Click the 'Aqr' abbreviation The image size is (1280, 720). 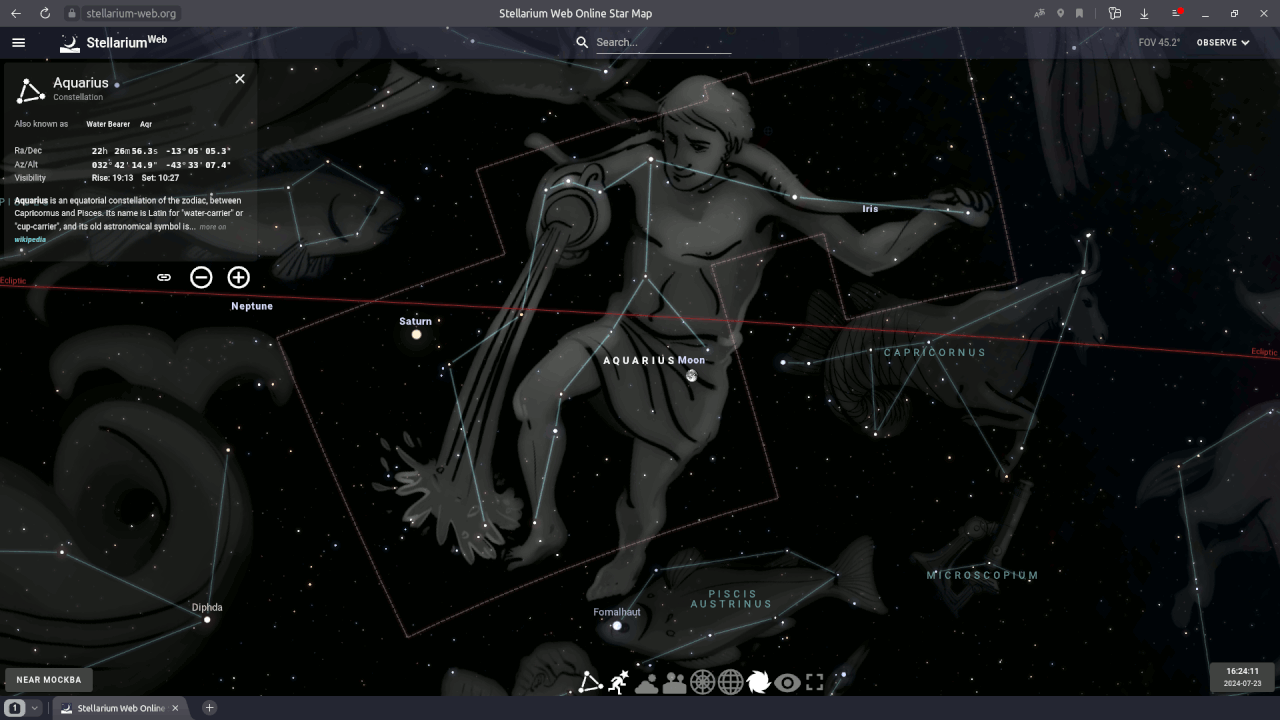146,124
